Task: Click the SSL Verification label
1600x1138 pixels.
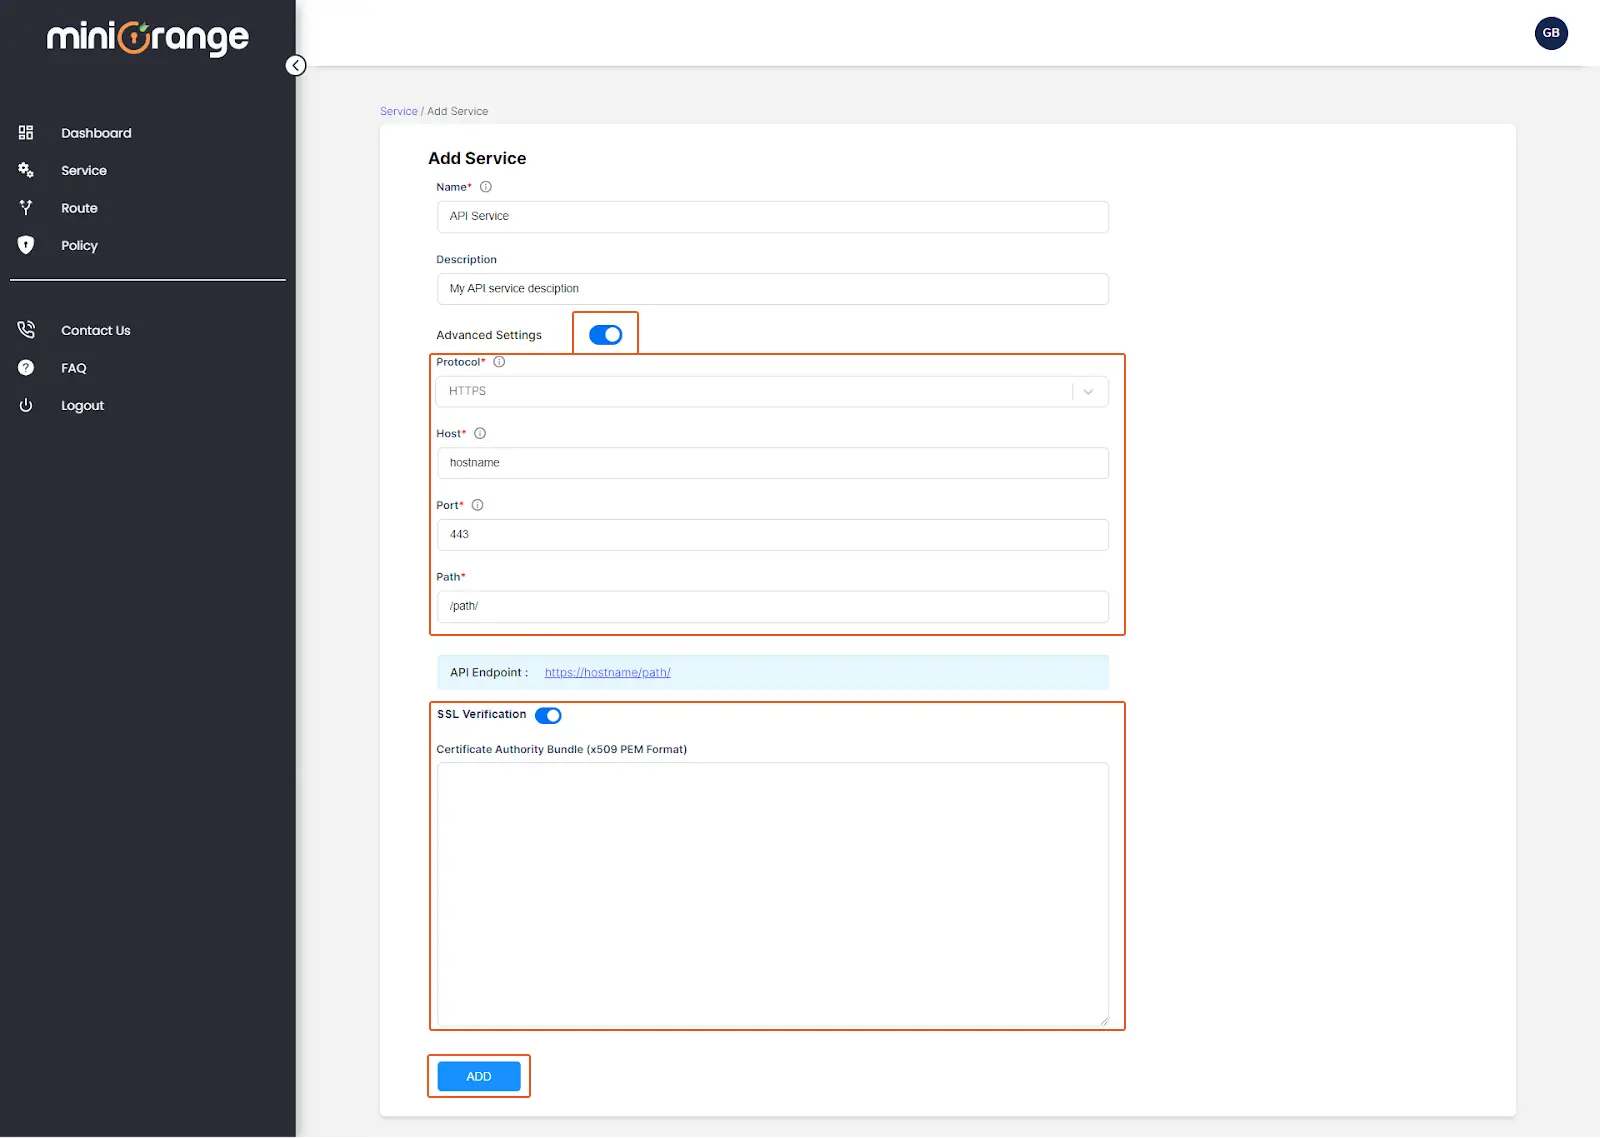Action: (481, 714)
